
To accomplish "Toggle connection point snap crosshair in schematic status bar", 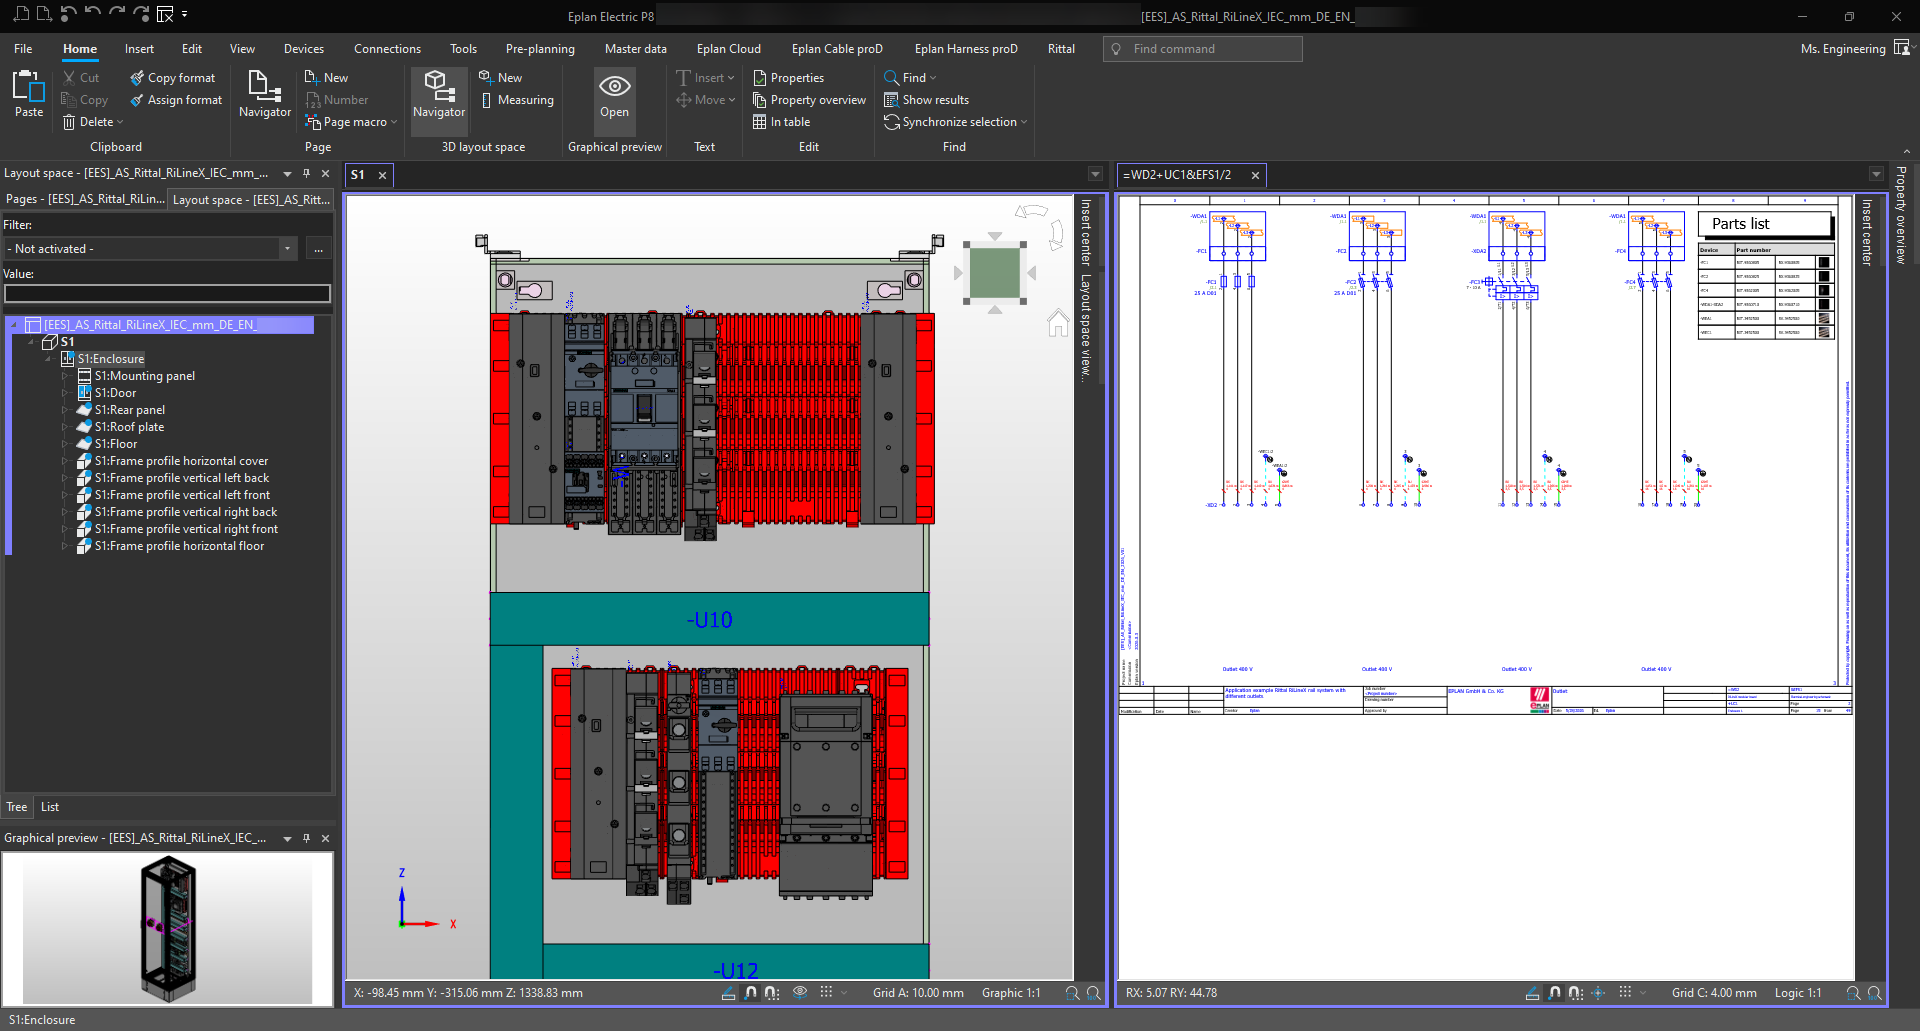I will click(1598, 993).
